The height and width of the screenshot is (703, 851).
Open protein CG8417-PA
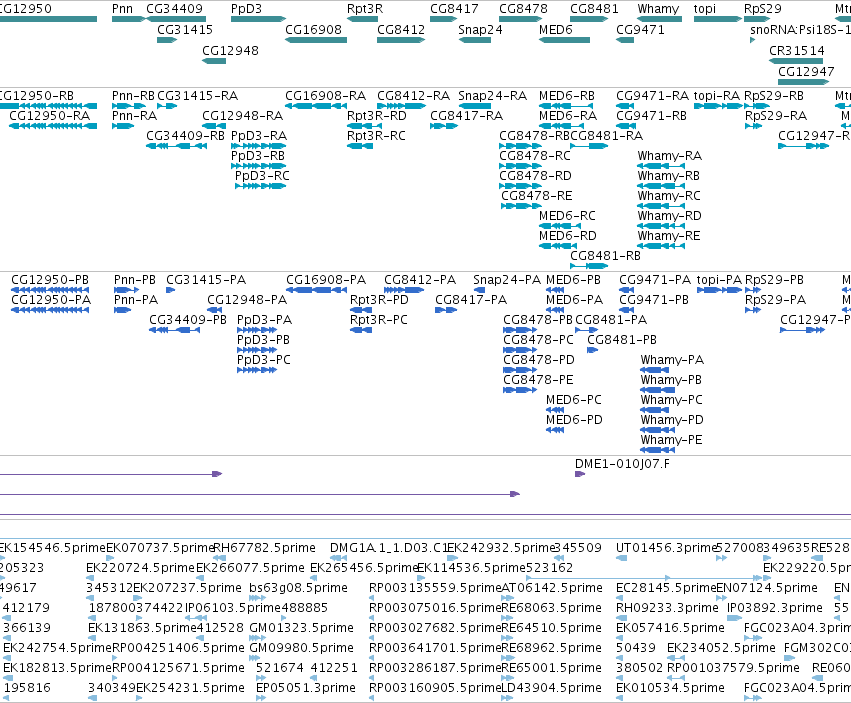471,300
